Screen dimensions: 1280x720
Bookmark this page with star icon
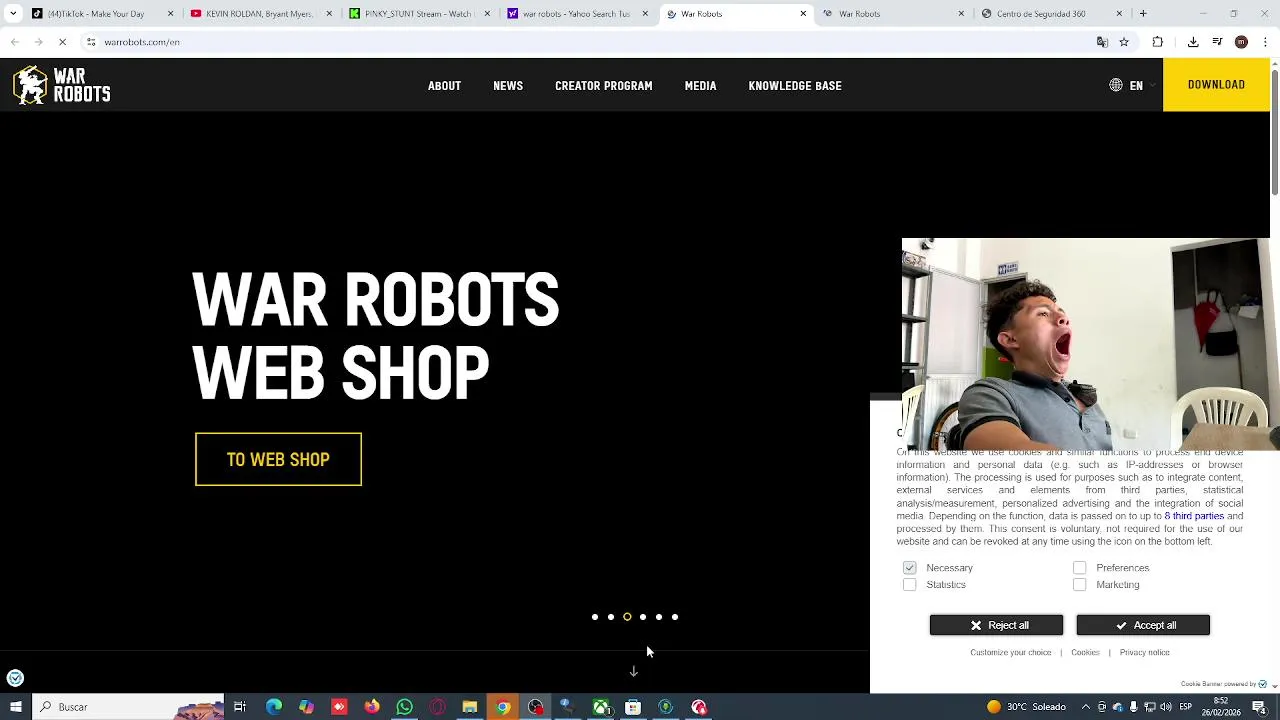click(1124, 42)
